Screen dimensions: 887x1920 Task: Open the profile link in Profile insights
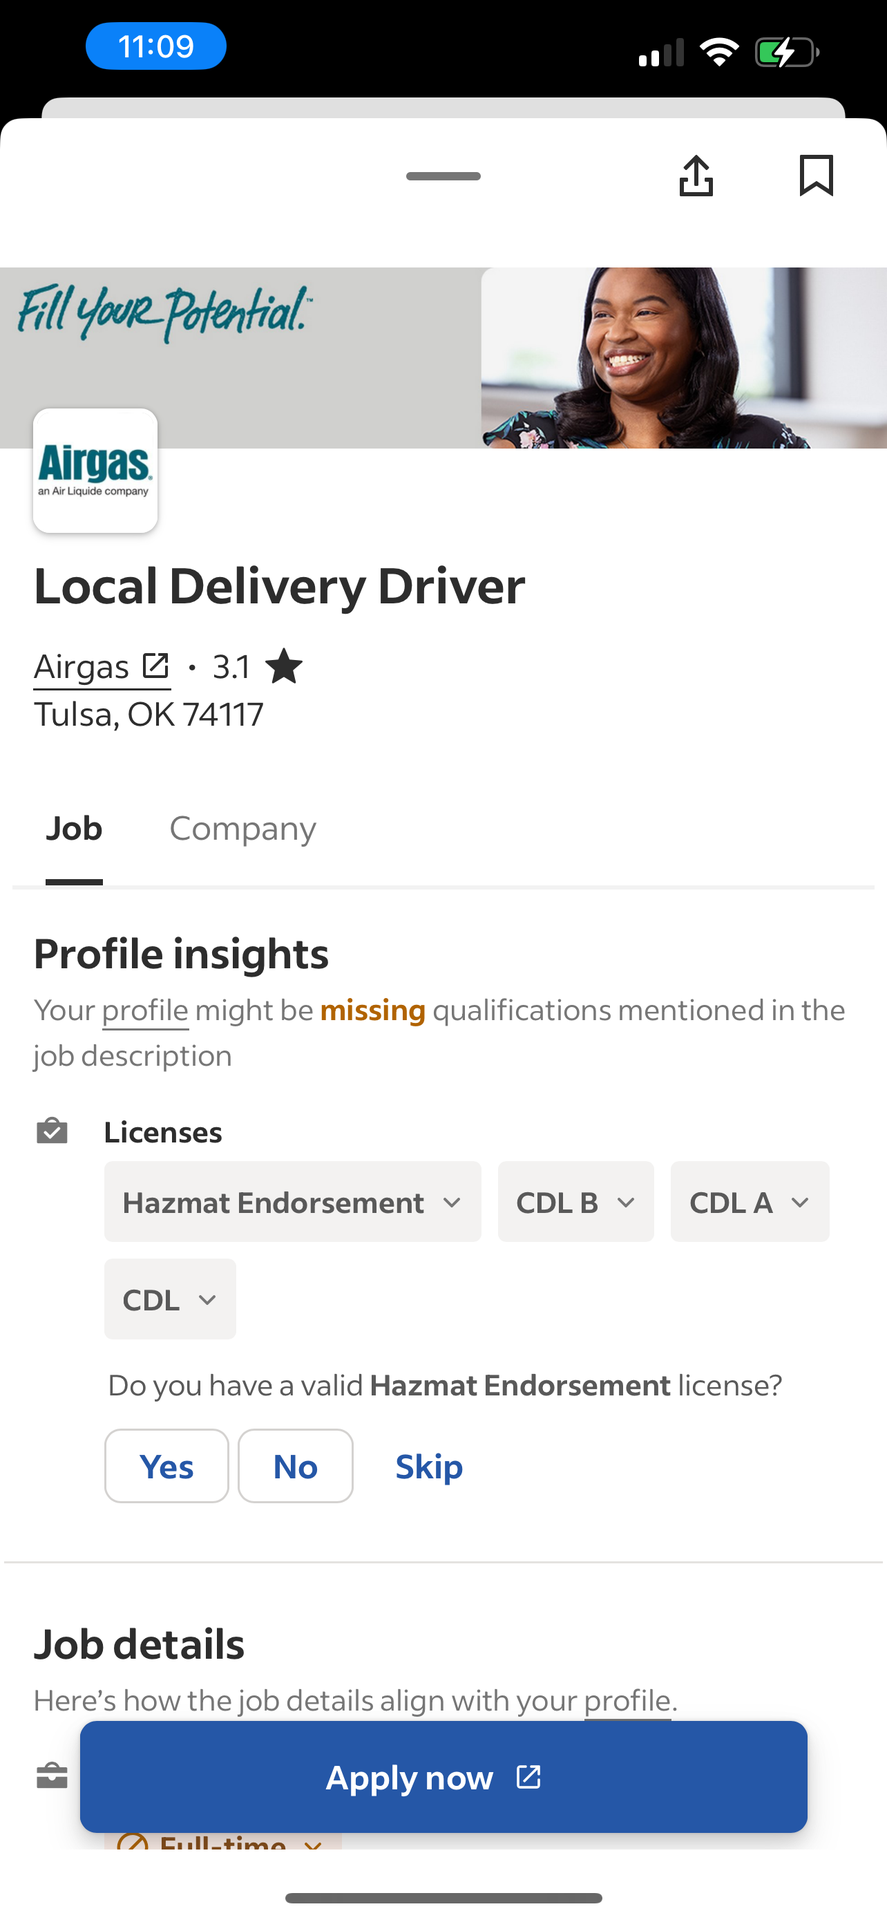pyautogui.click(x=145, y=1011)
